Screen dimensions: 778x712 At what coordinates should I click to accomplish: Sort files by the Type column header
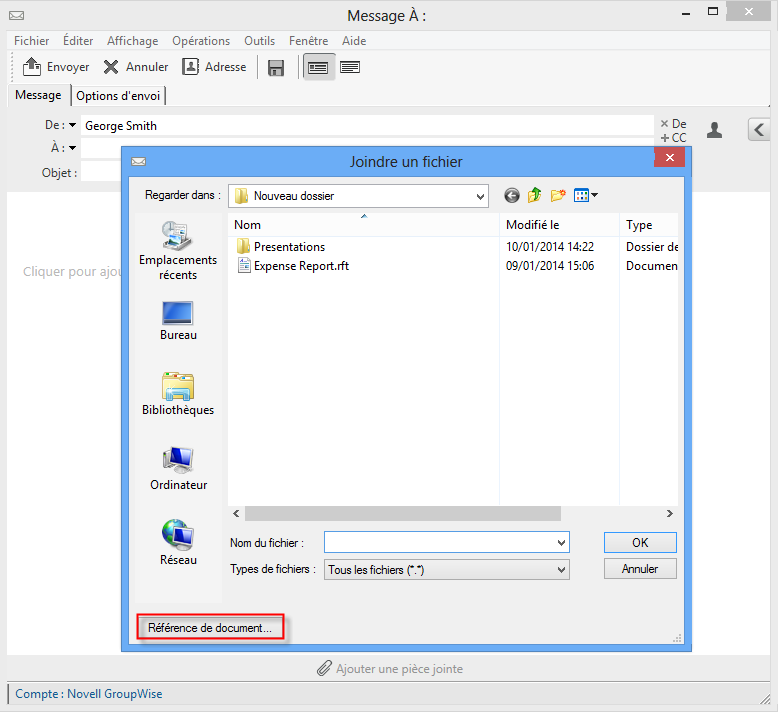(648, 225)
